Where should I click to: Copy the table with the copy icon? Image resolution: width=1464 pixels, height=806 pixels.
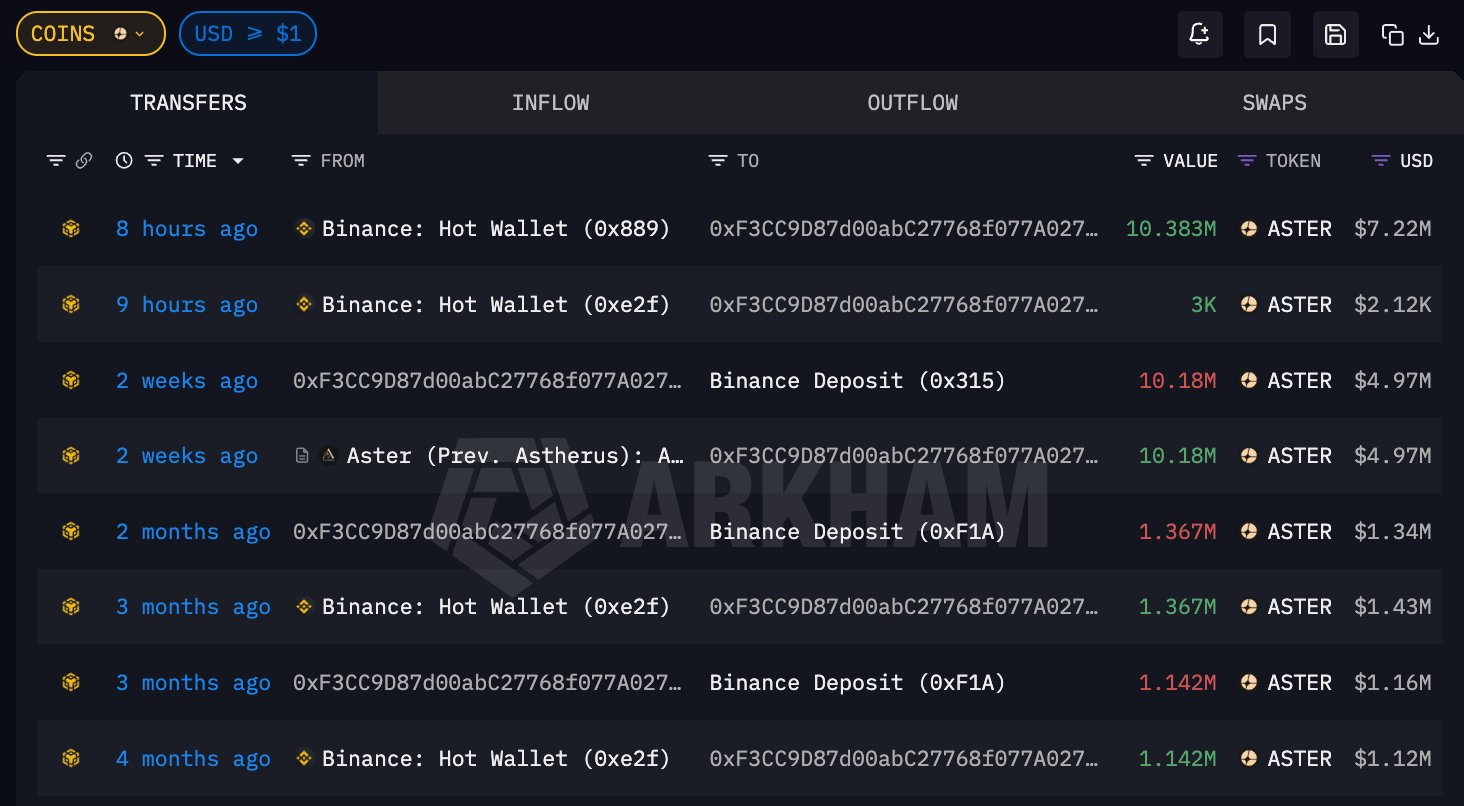(x=1392, y=35)
